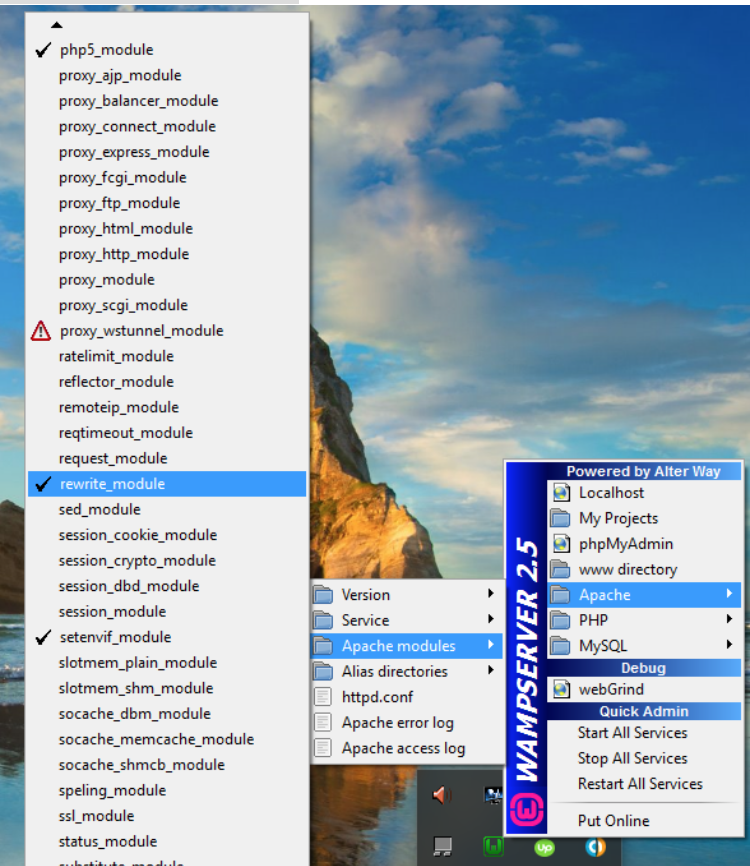Click Stop All Services

click(644, 758)
